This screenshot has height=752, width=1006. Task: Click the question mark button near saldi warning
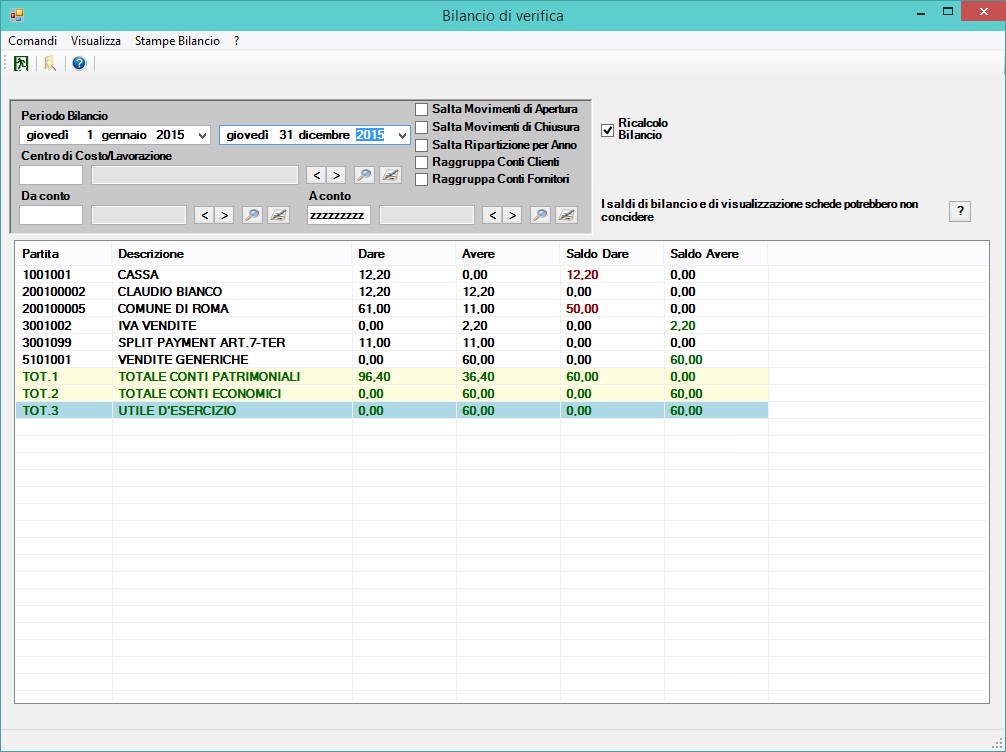point(959,211)
